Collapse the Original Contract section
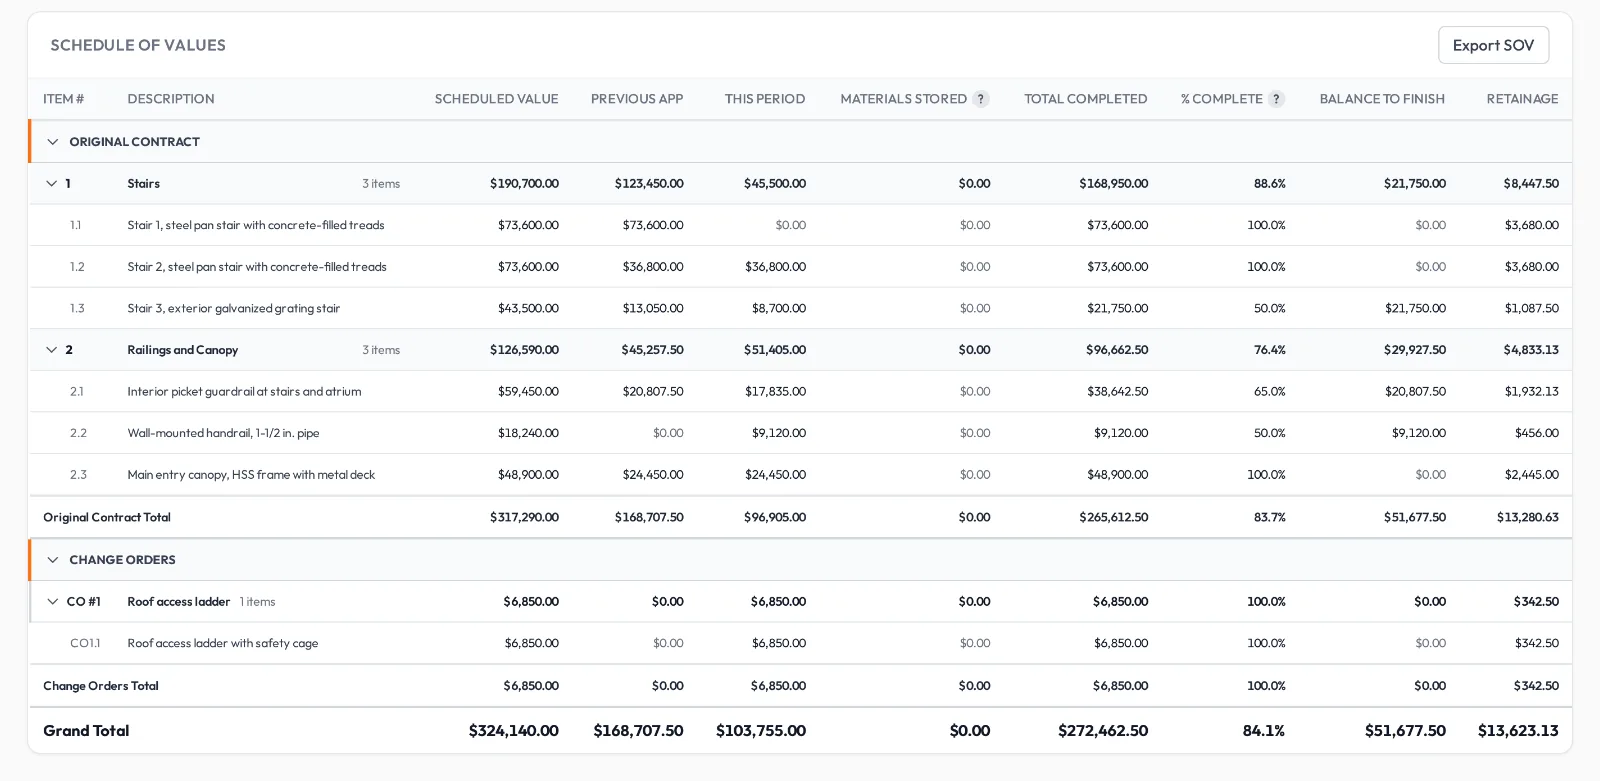This screenshot has height=781, width=1600. pos(53,142)
